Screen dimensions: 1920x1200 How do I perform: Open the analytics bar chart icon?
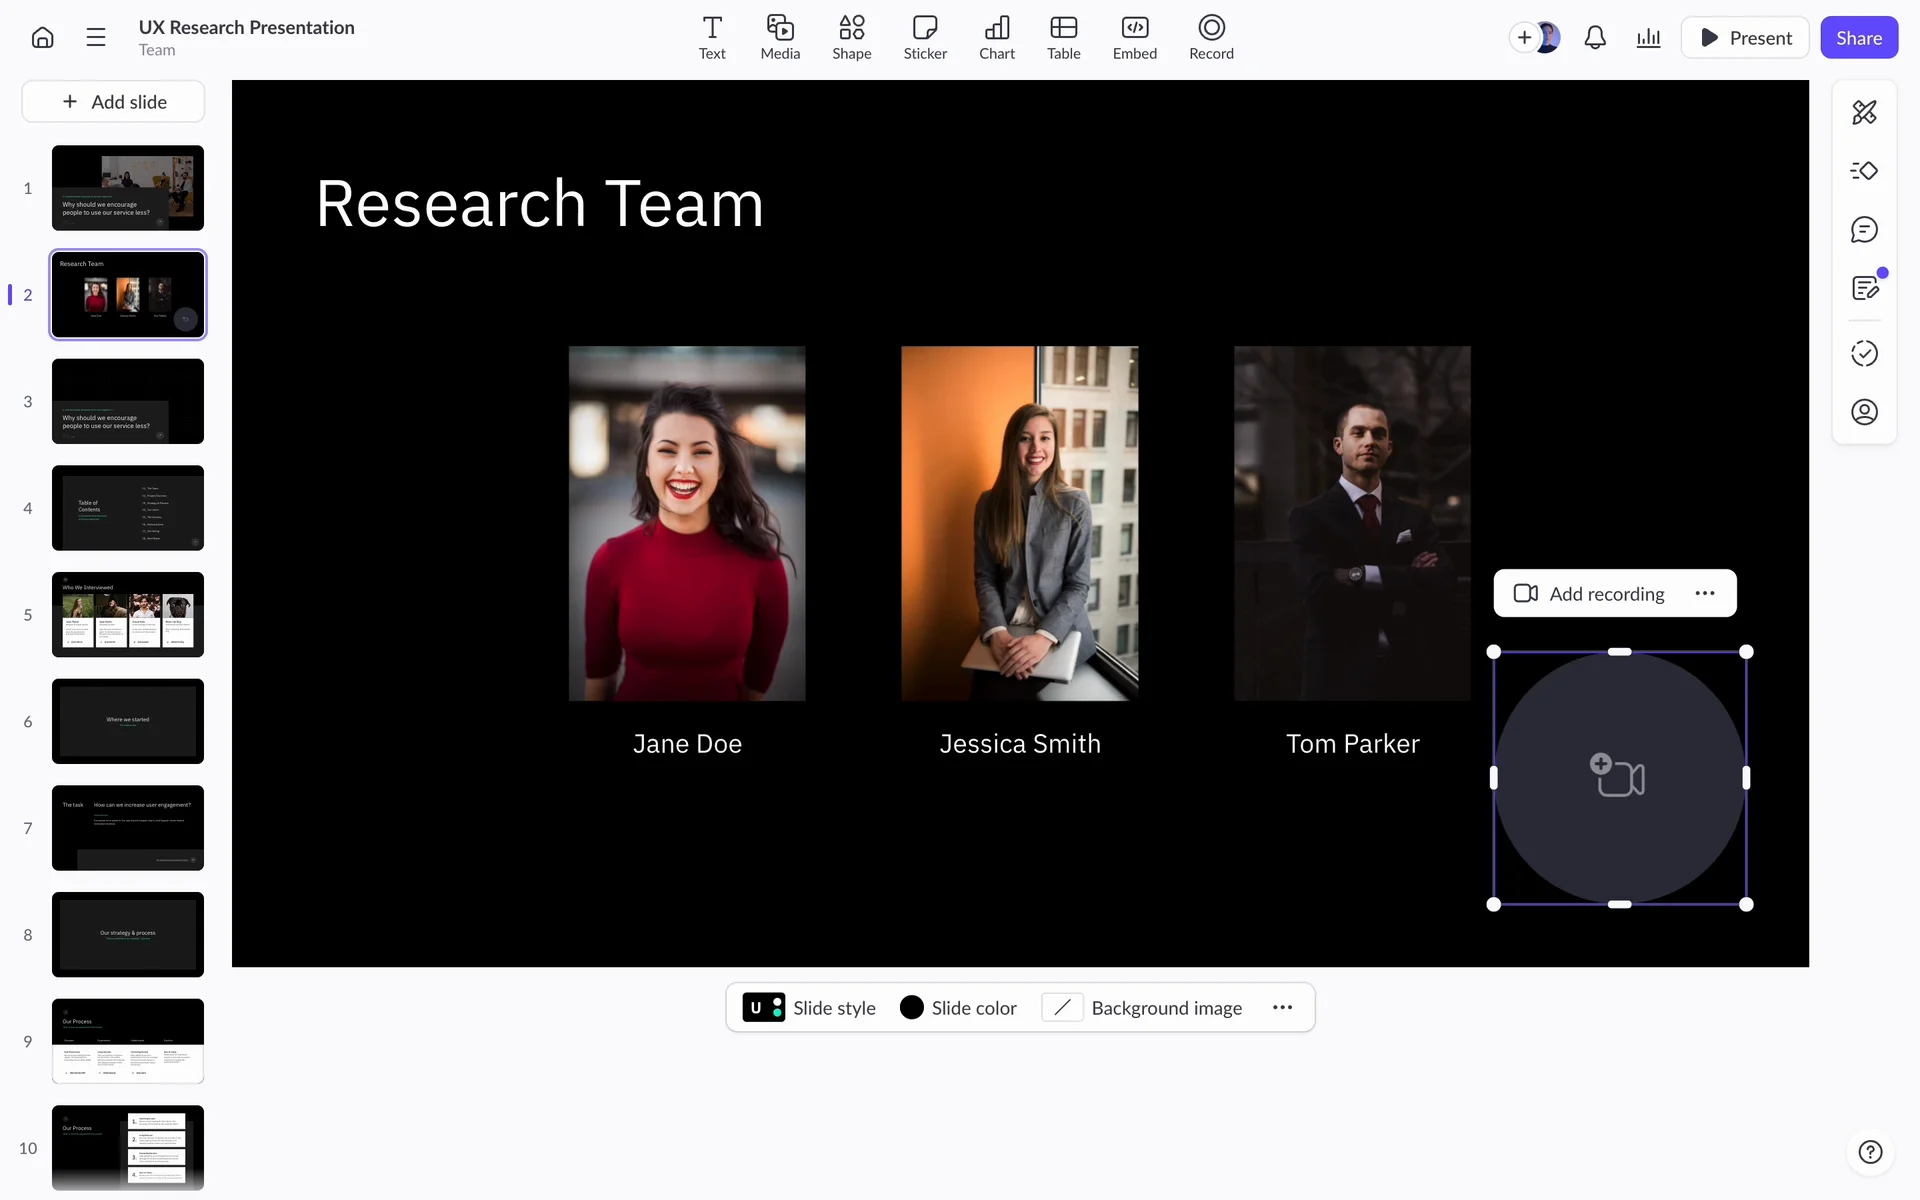1648,38
